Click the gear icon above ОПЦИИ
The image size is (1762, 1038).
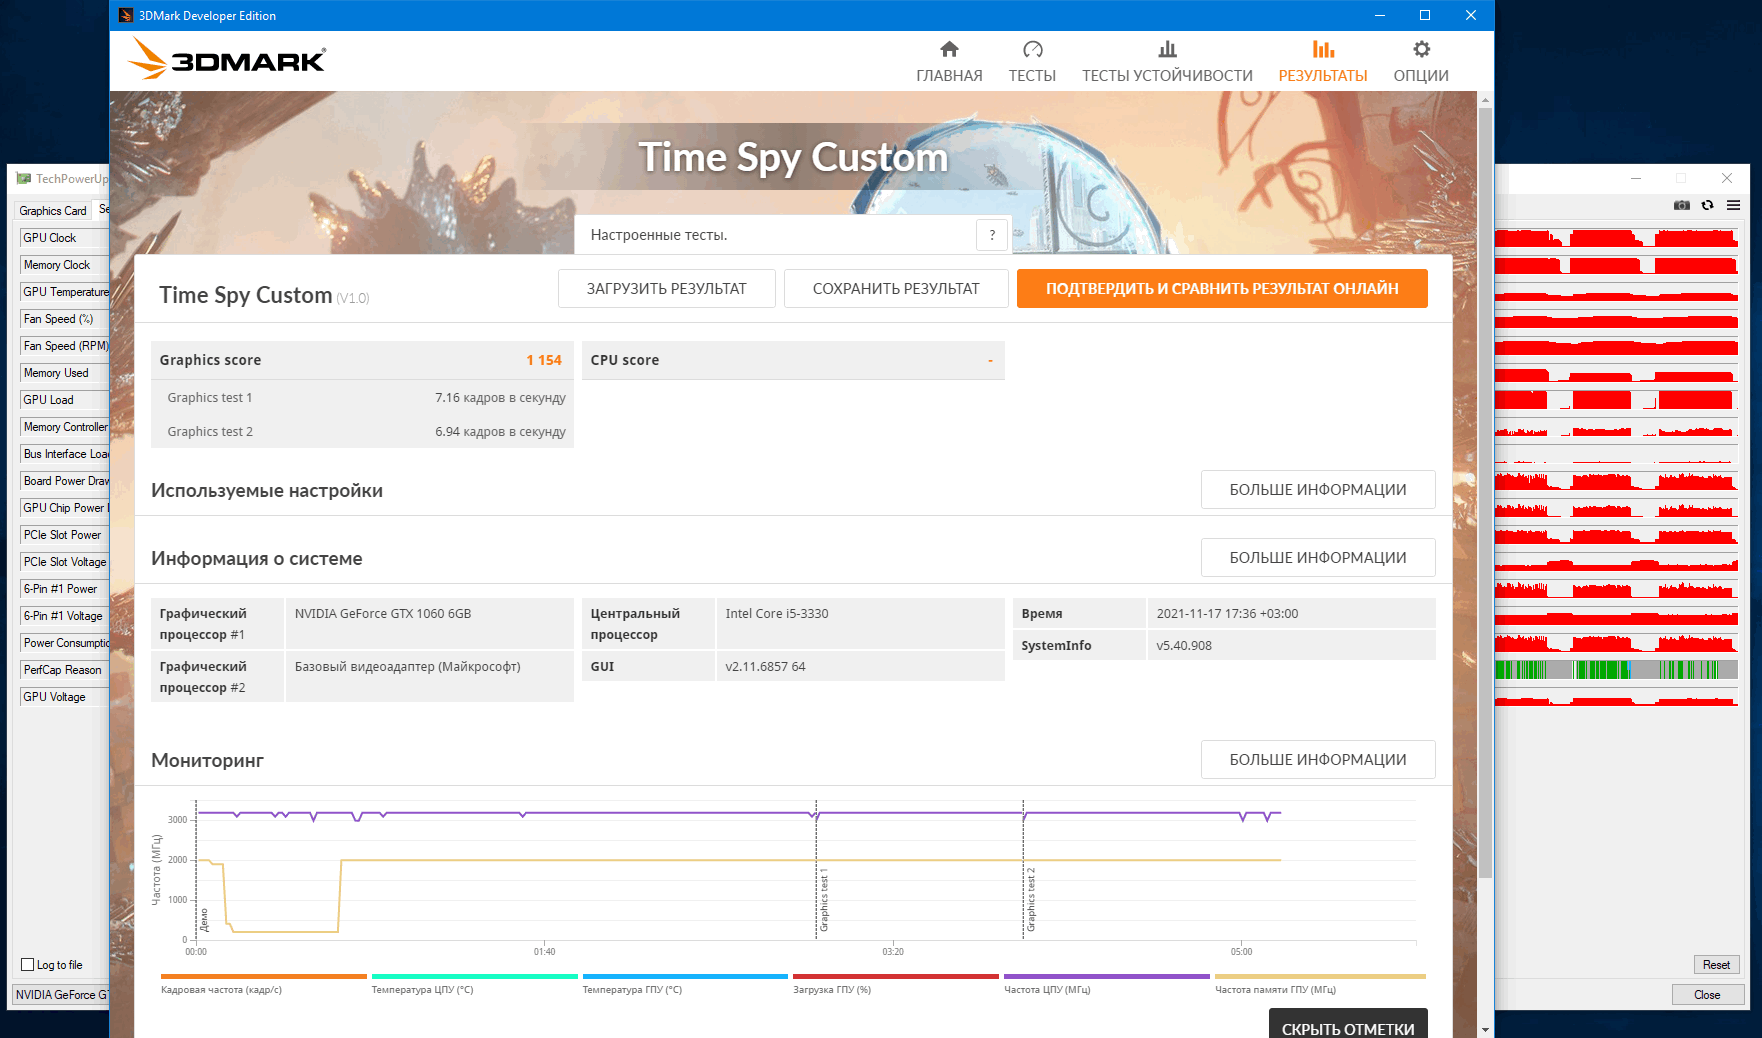[x=1421, y=49]
